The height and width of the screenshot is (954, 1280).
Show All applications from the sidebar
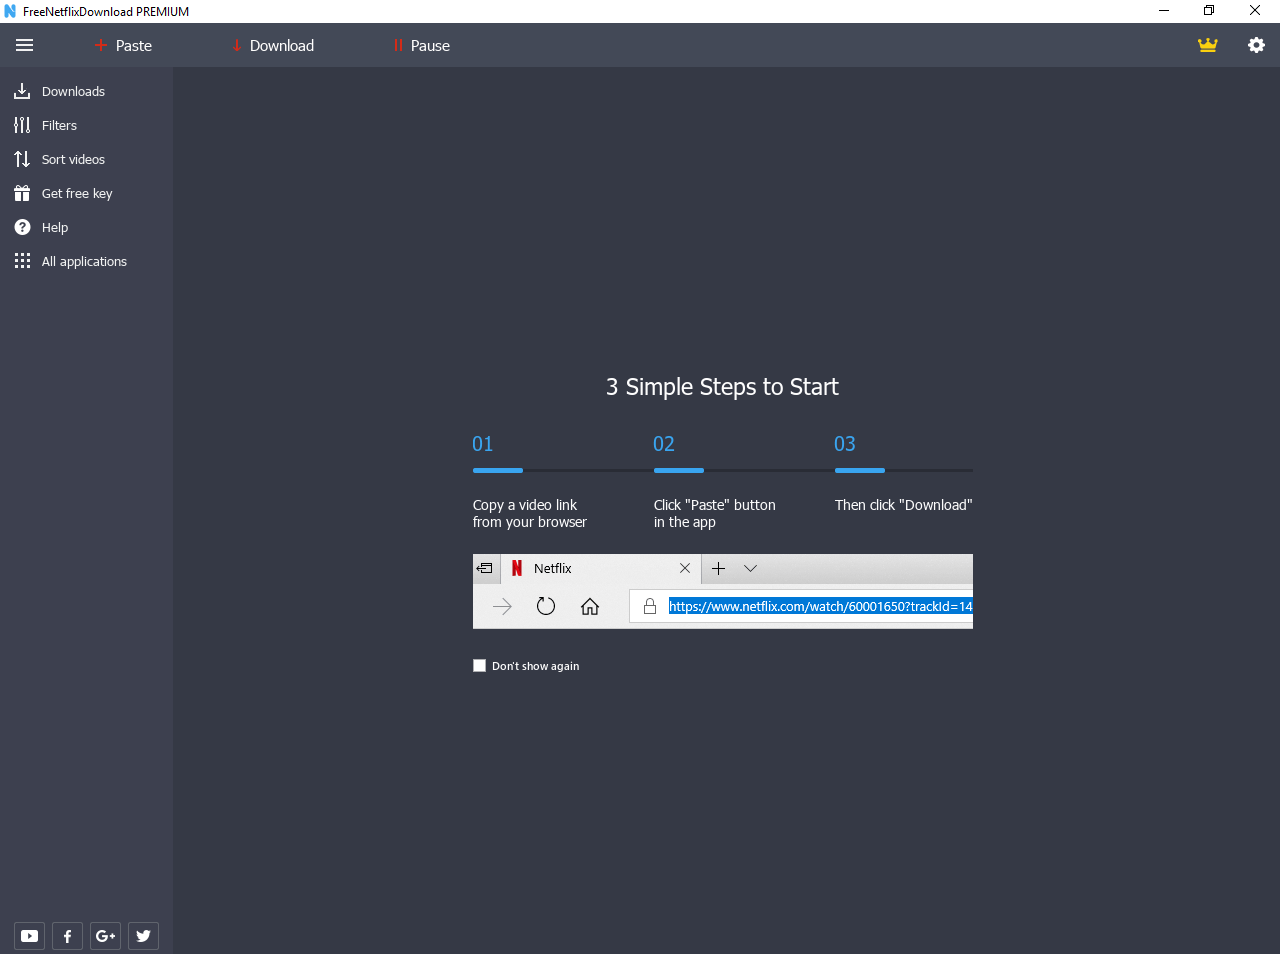pyautogui.click(x=84, y=262)
